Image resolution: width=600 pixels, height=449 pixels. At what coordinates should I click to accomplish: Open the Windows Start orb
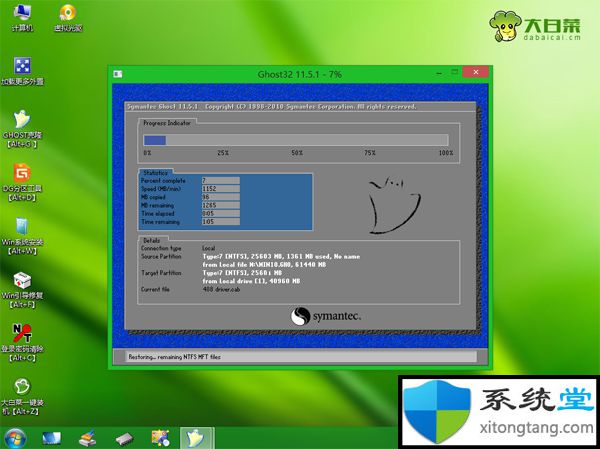coord(15,438)
